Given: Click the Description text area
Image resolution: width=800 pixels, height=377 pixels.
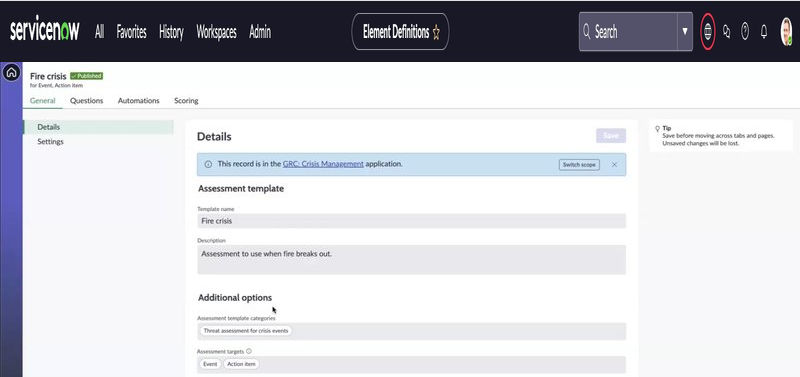Looking at the screenshot, I should [x=411, y=260].
